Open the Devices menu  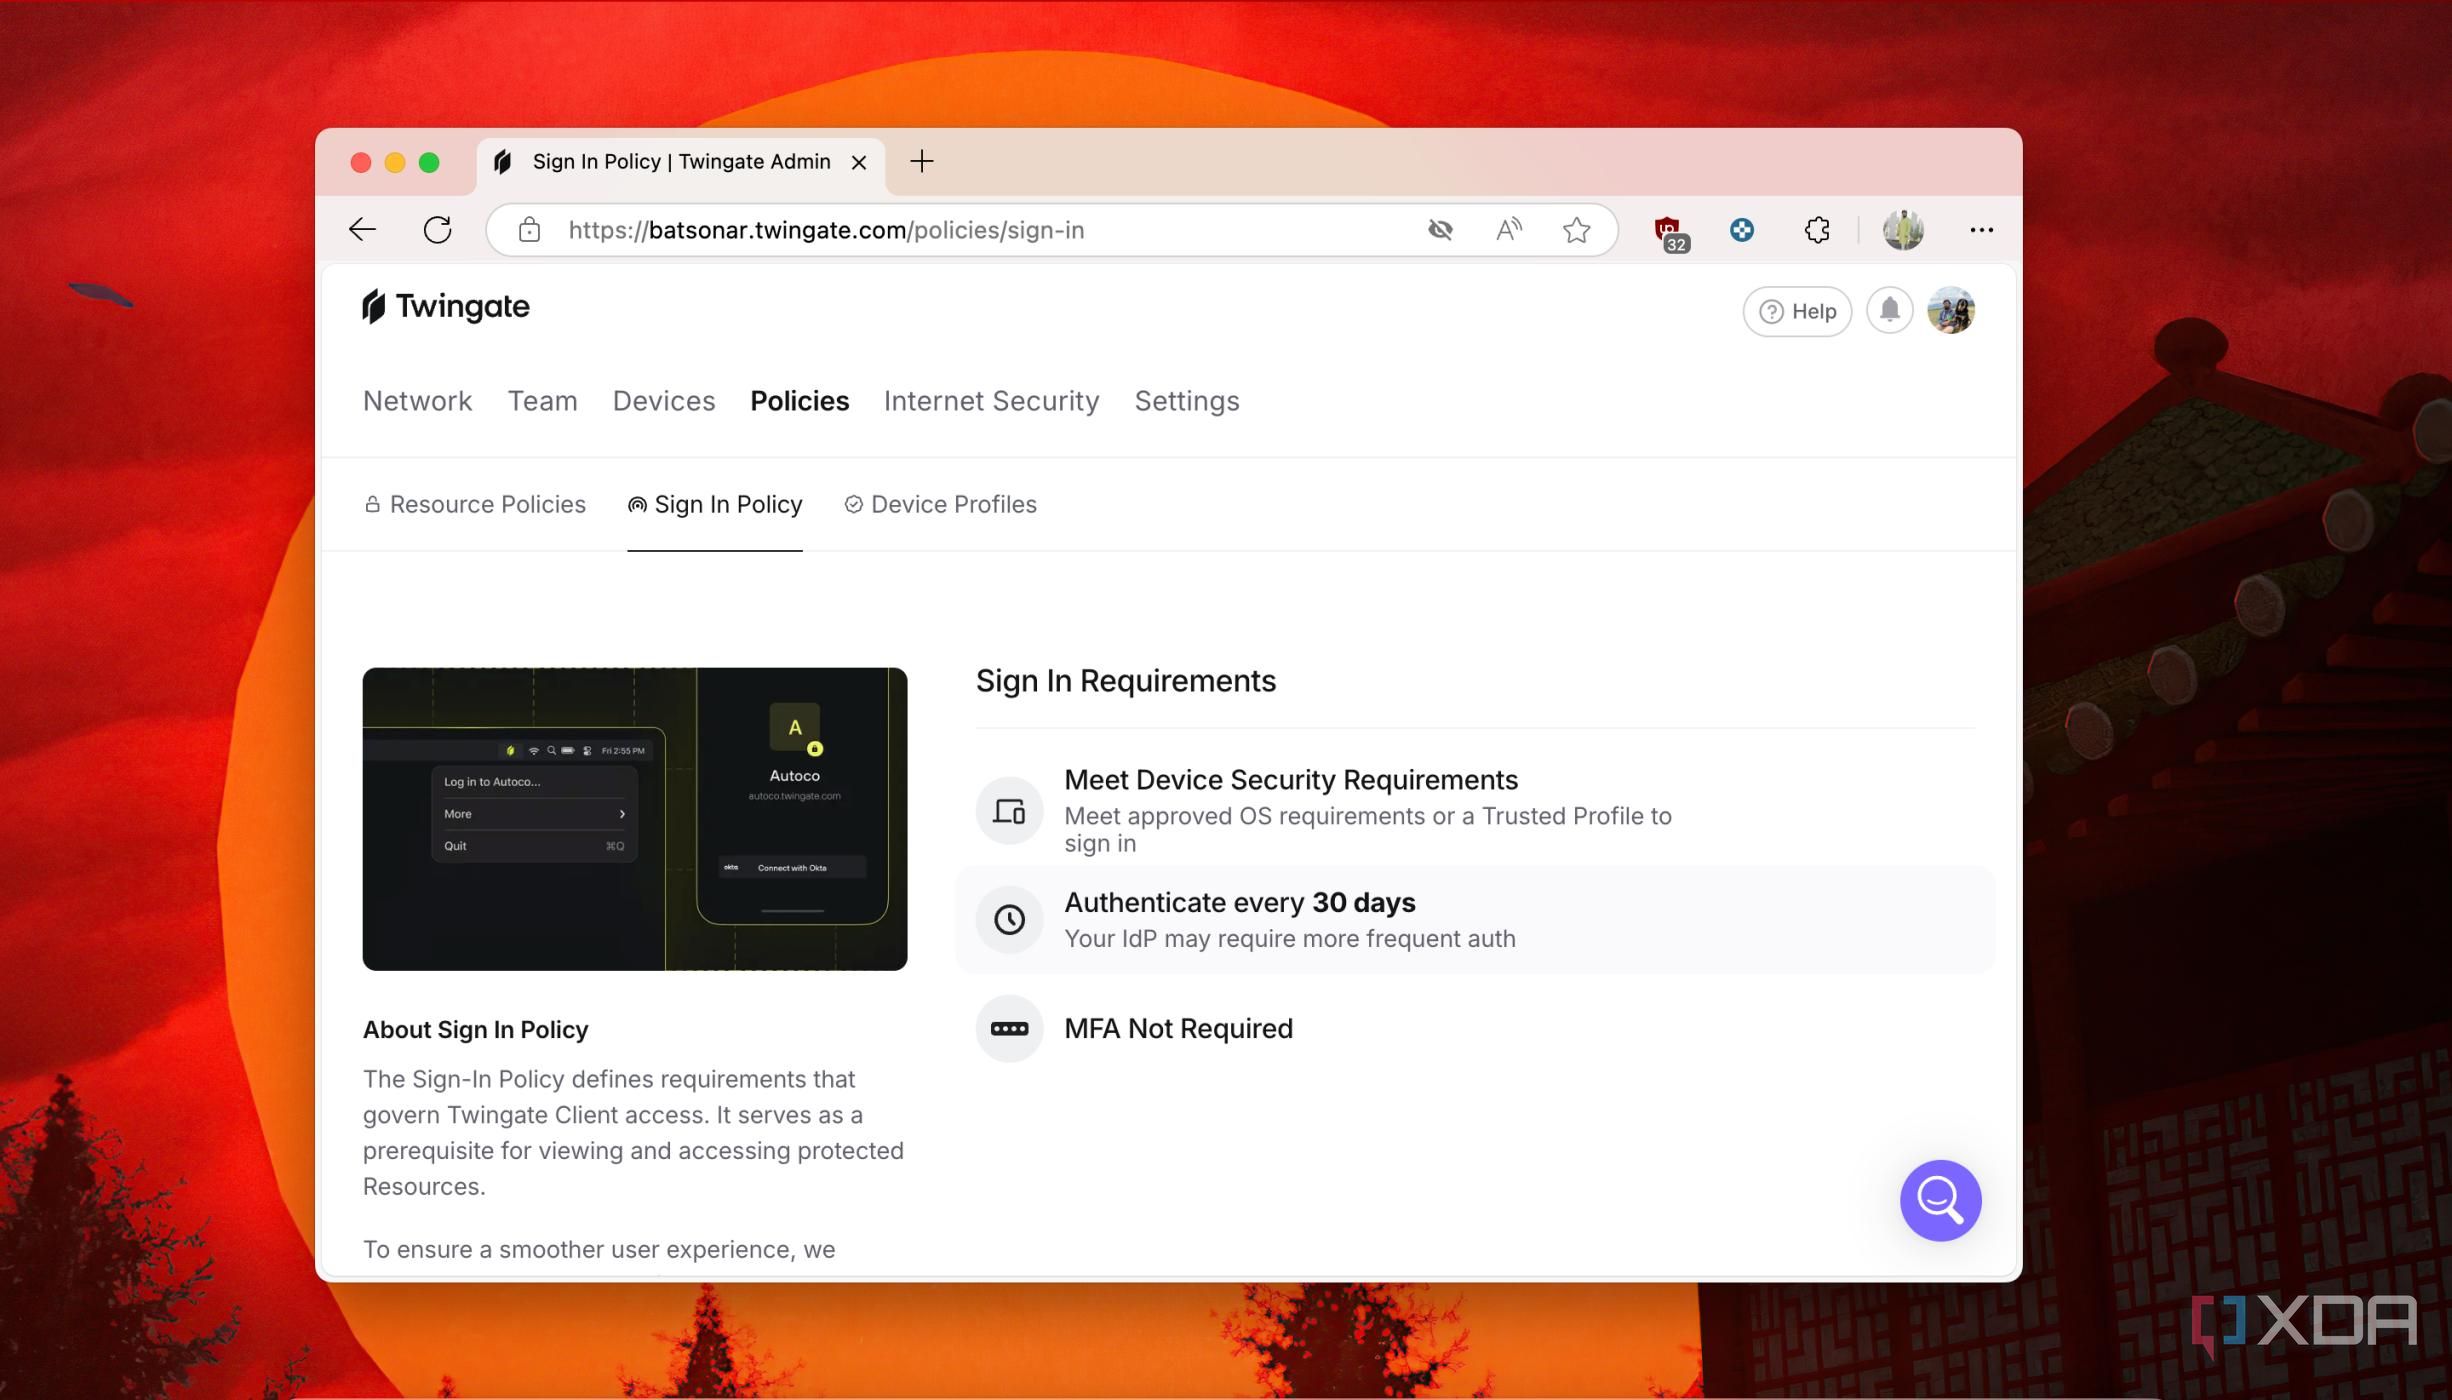click(664, 401)
